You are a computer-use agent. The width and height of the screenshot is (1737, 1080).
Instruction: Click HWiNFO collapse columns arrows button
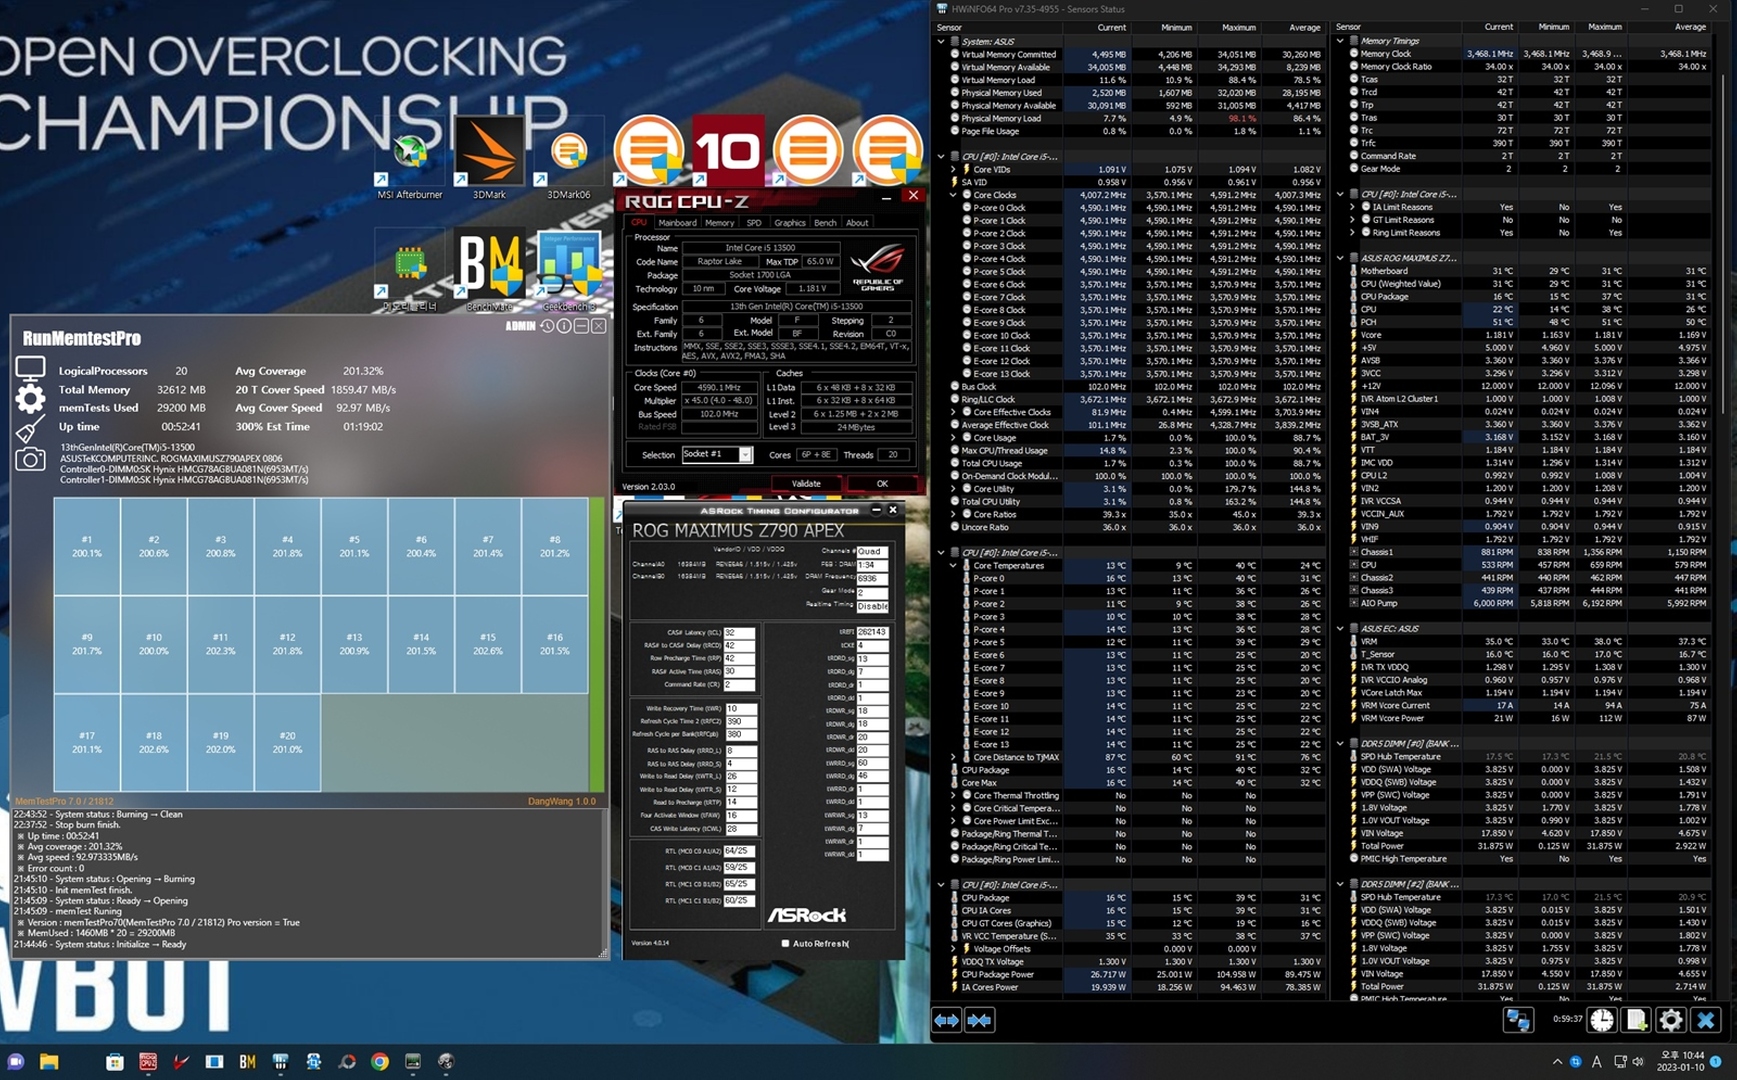(x=980, y=1020)
